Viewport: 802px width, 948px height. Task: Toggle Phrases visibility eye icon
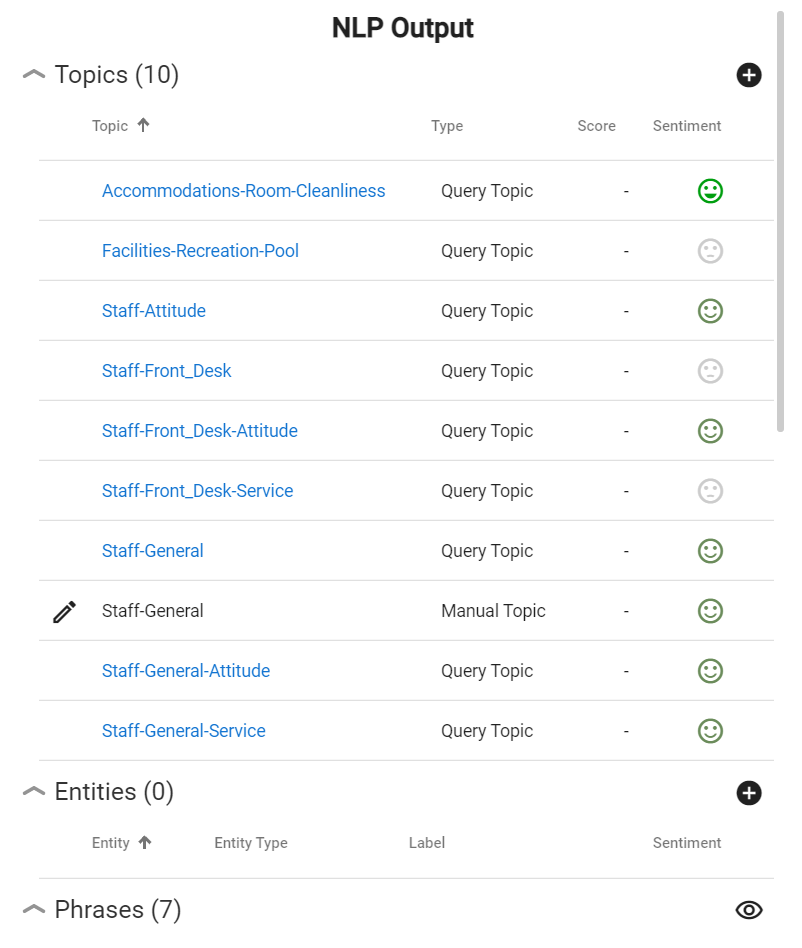pos(748,909)
